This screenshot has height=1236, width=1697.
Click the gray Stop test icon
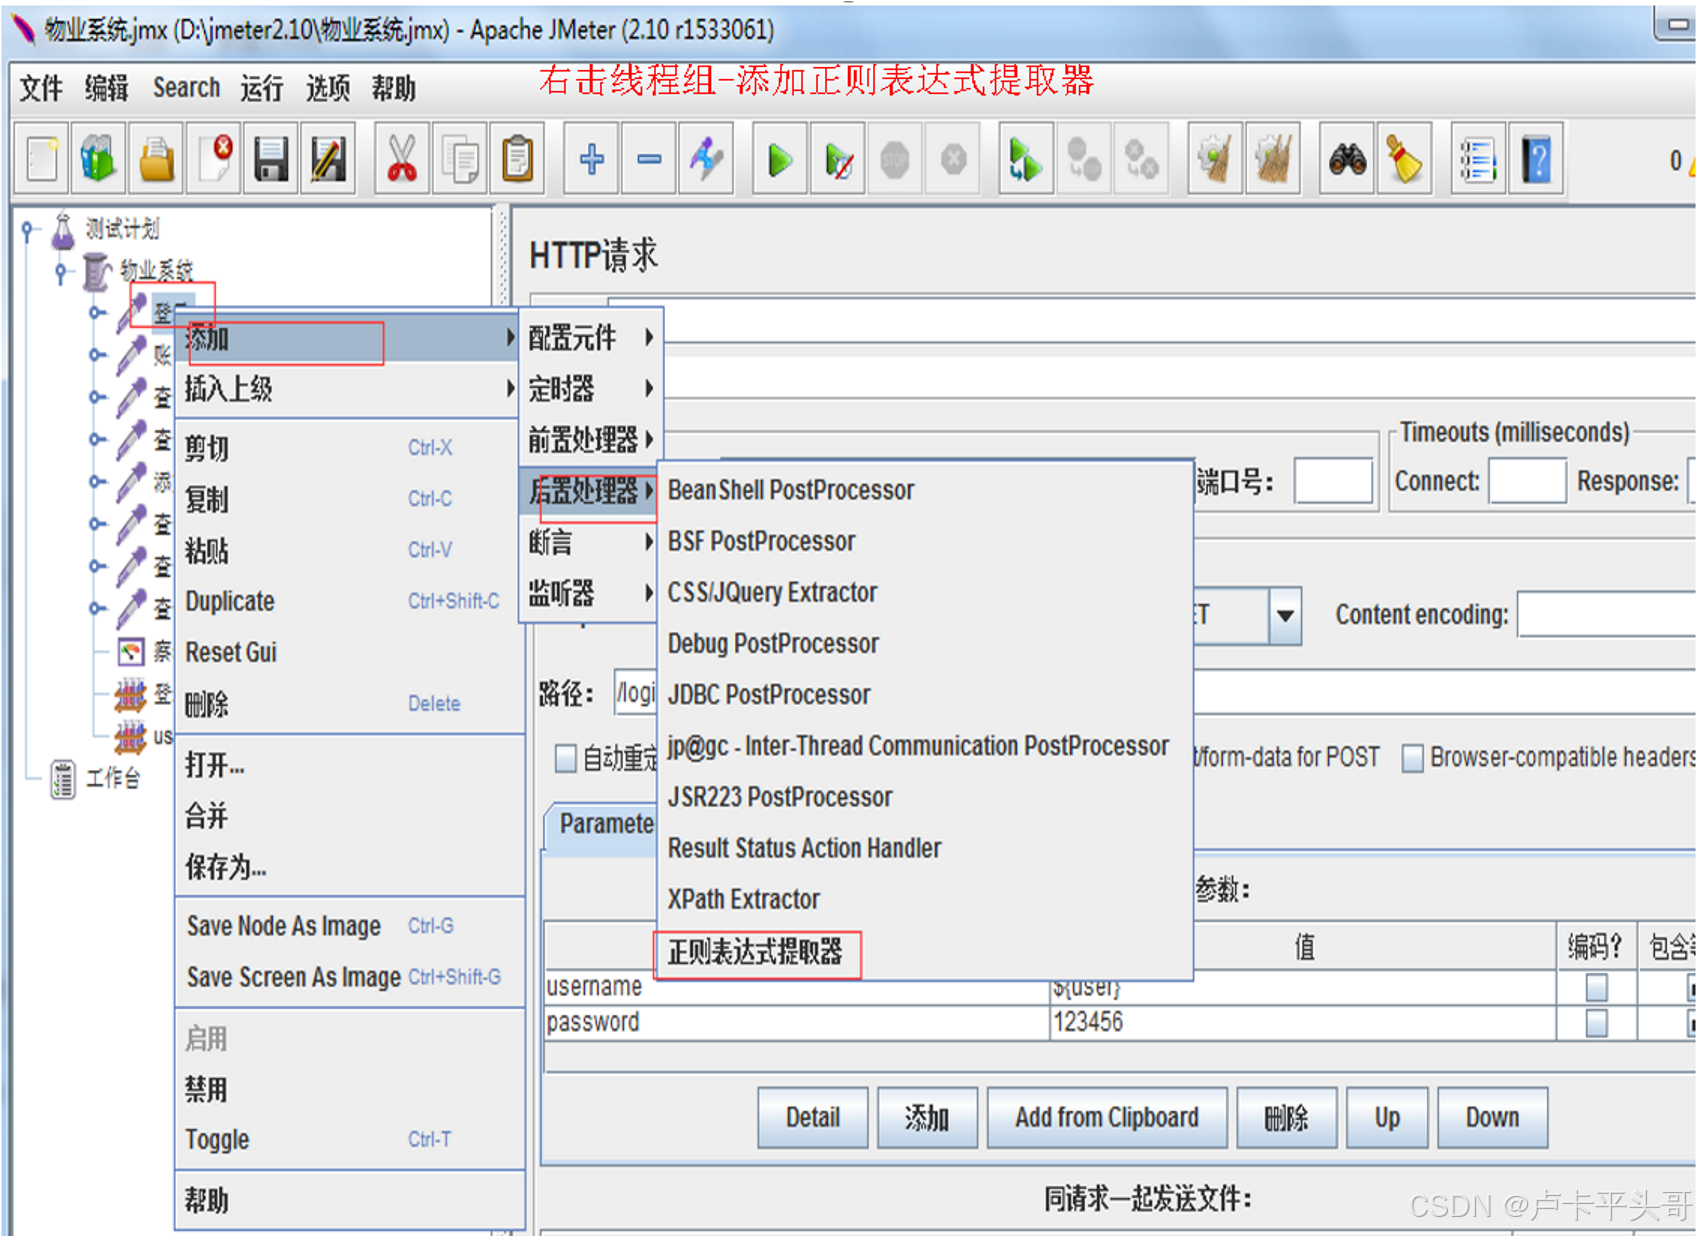[895, 159]
